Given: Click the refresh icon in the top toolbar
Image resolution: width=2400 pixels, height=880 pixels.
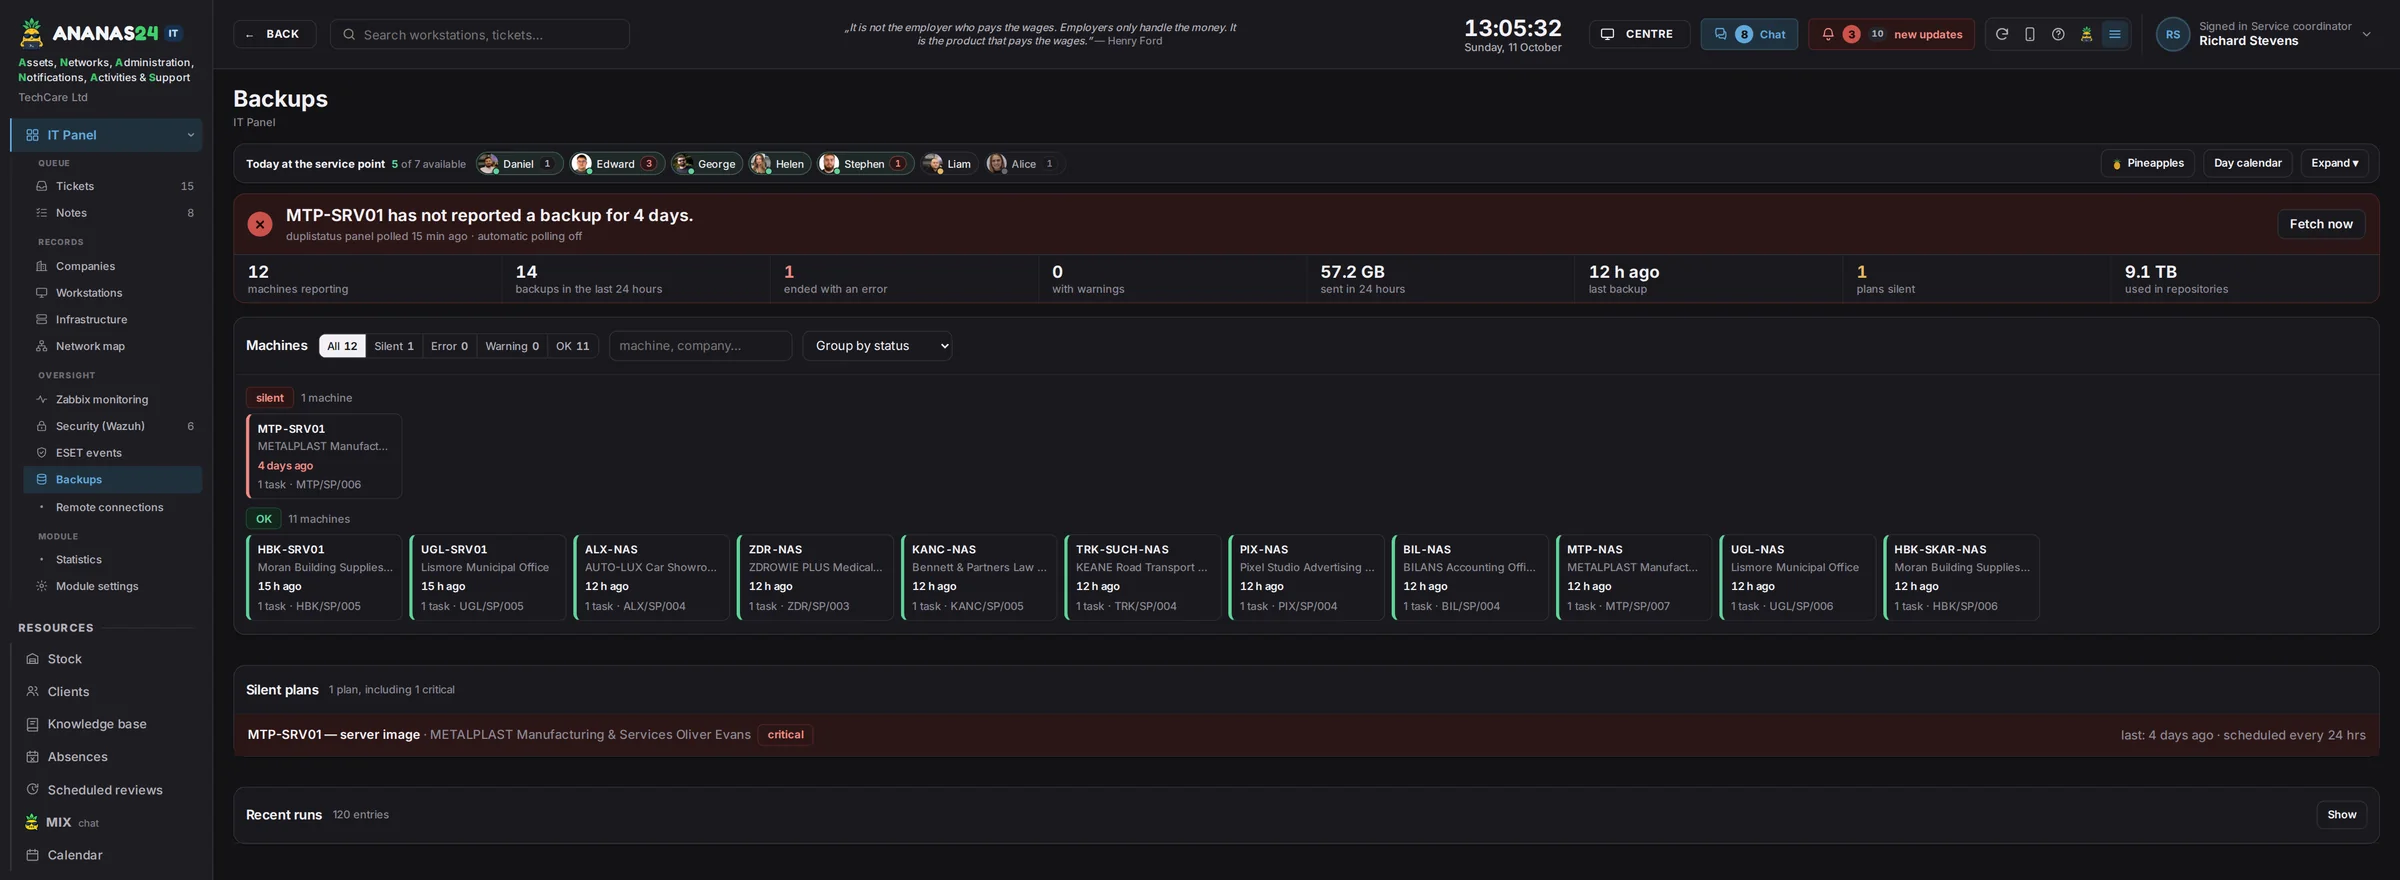Looking at the screenshot, I should coord(2002,34).
